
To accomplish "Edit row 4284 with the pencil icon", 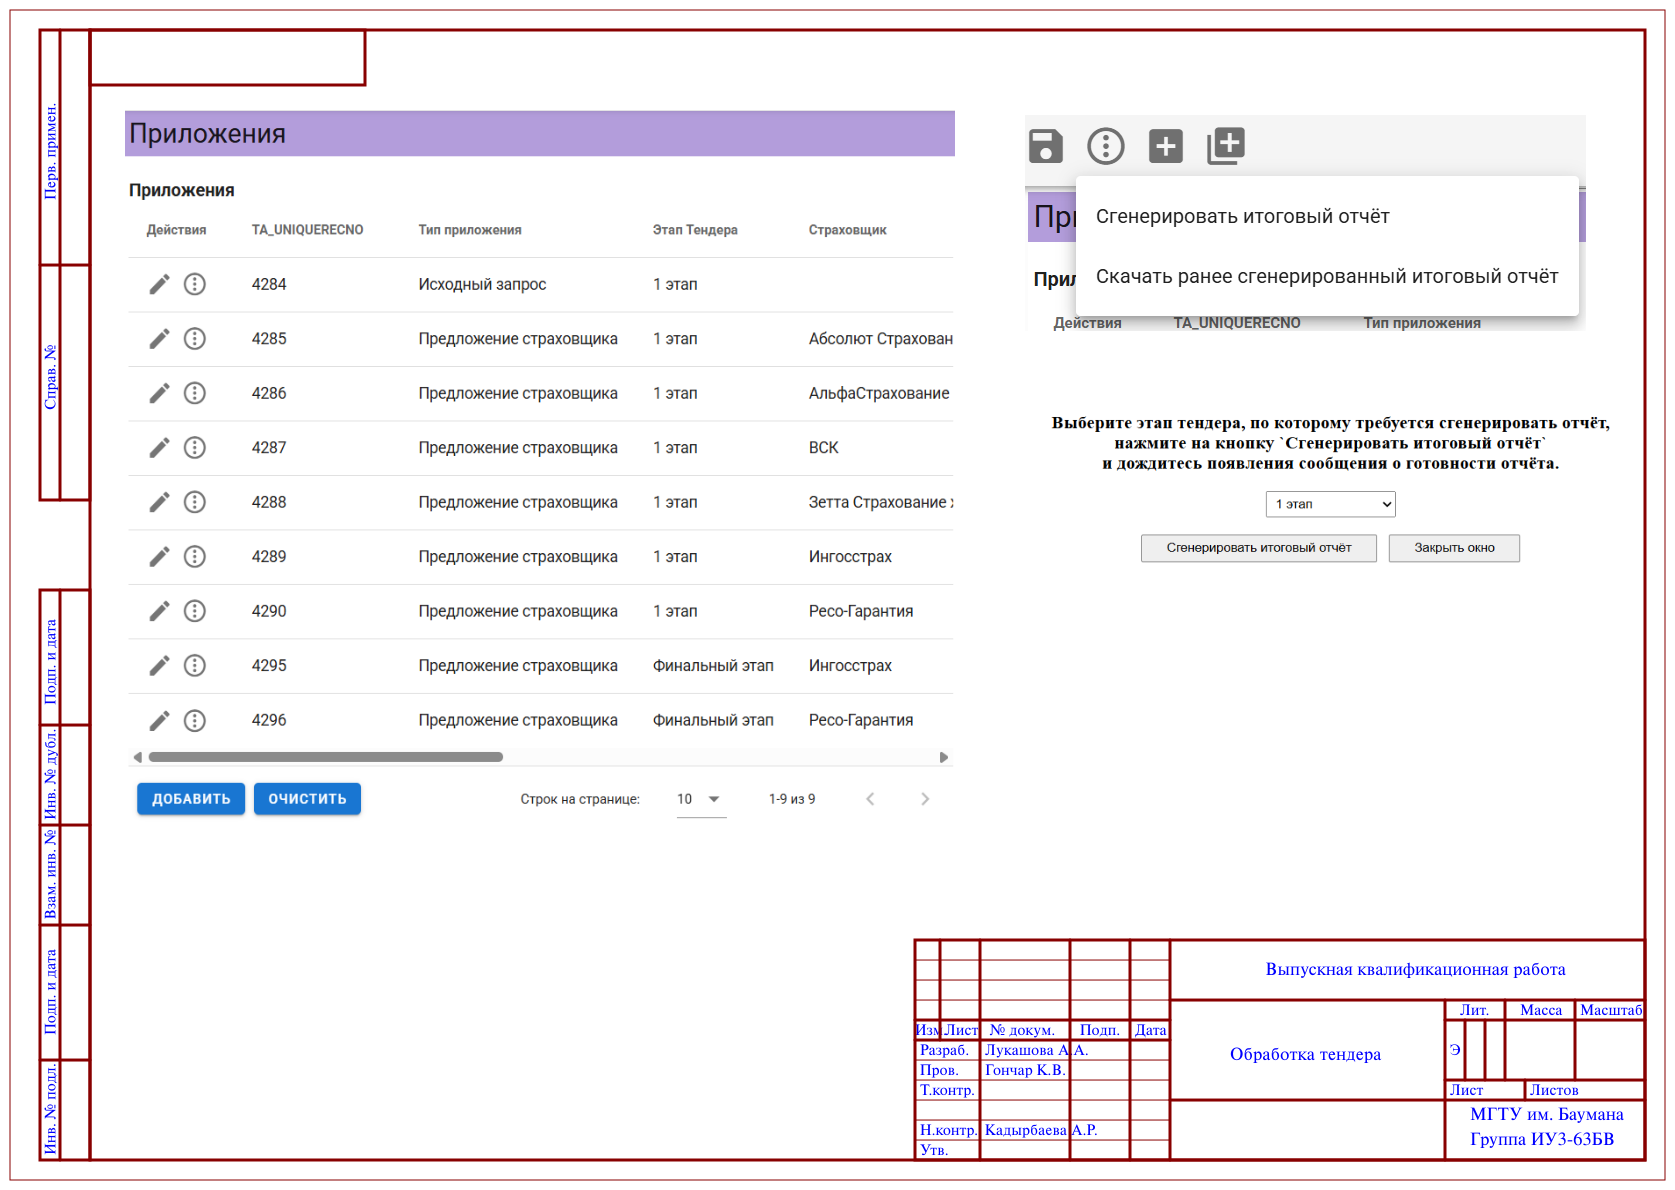I will click(x=159, y=285).
